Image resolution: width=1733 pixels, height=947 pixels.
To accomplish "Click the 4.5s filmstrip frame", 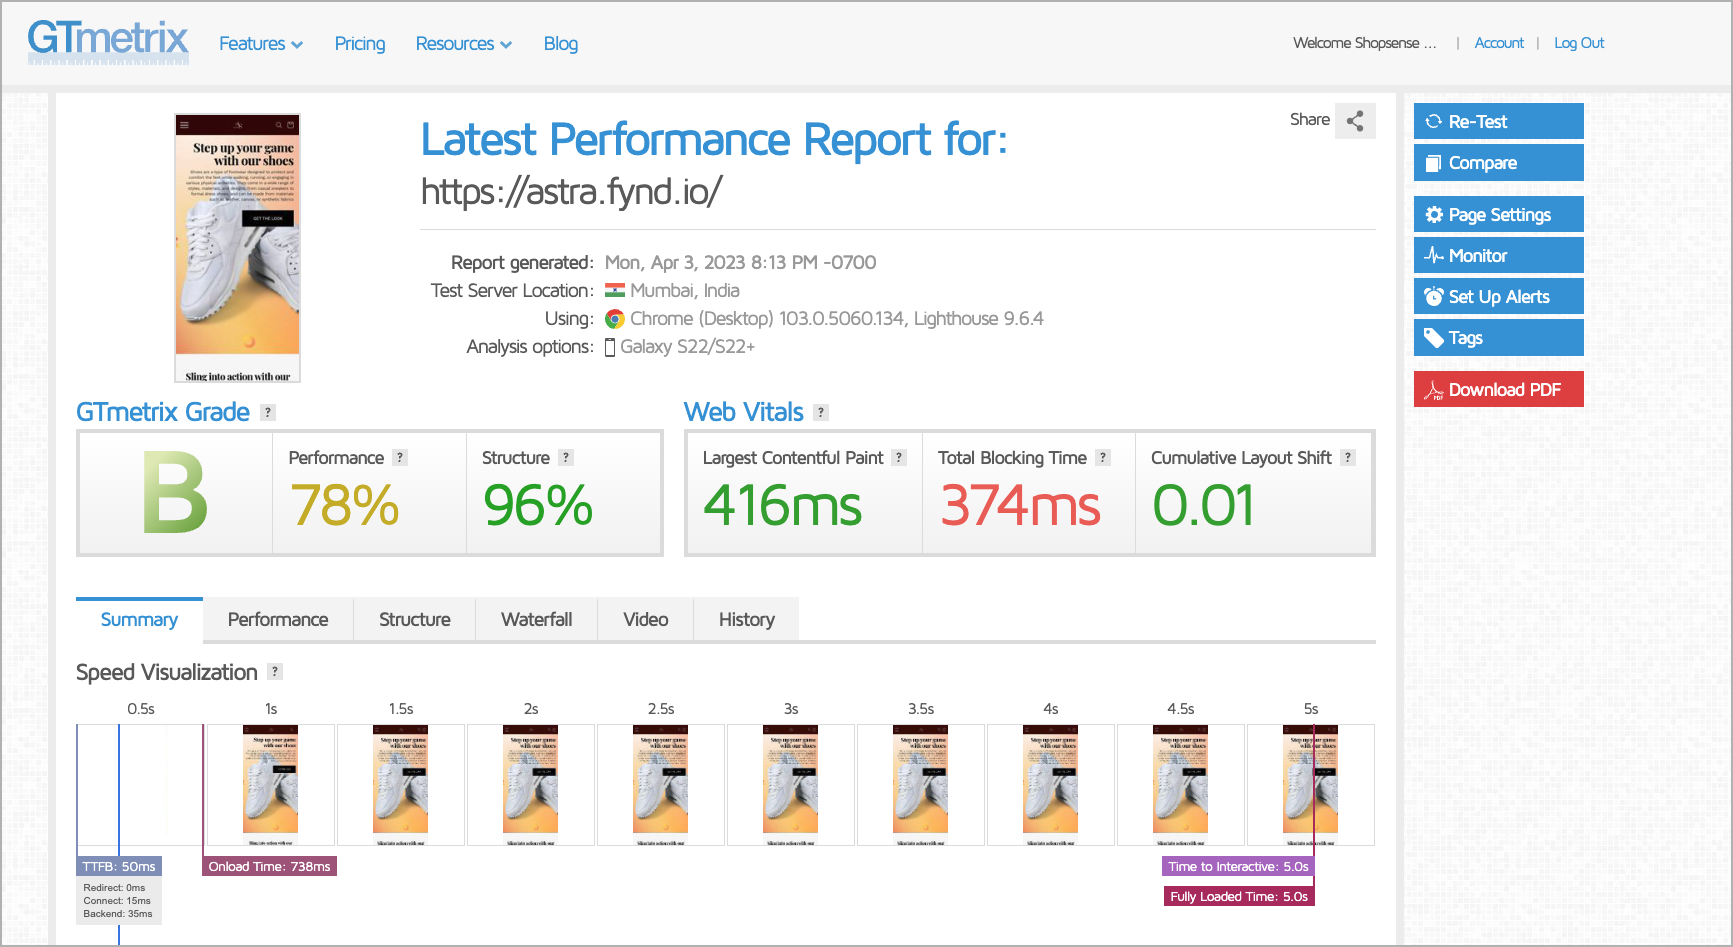I will tap(1181, 785).
